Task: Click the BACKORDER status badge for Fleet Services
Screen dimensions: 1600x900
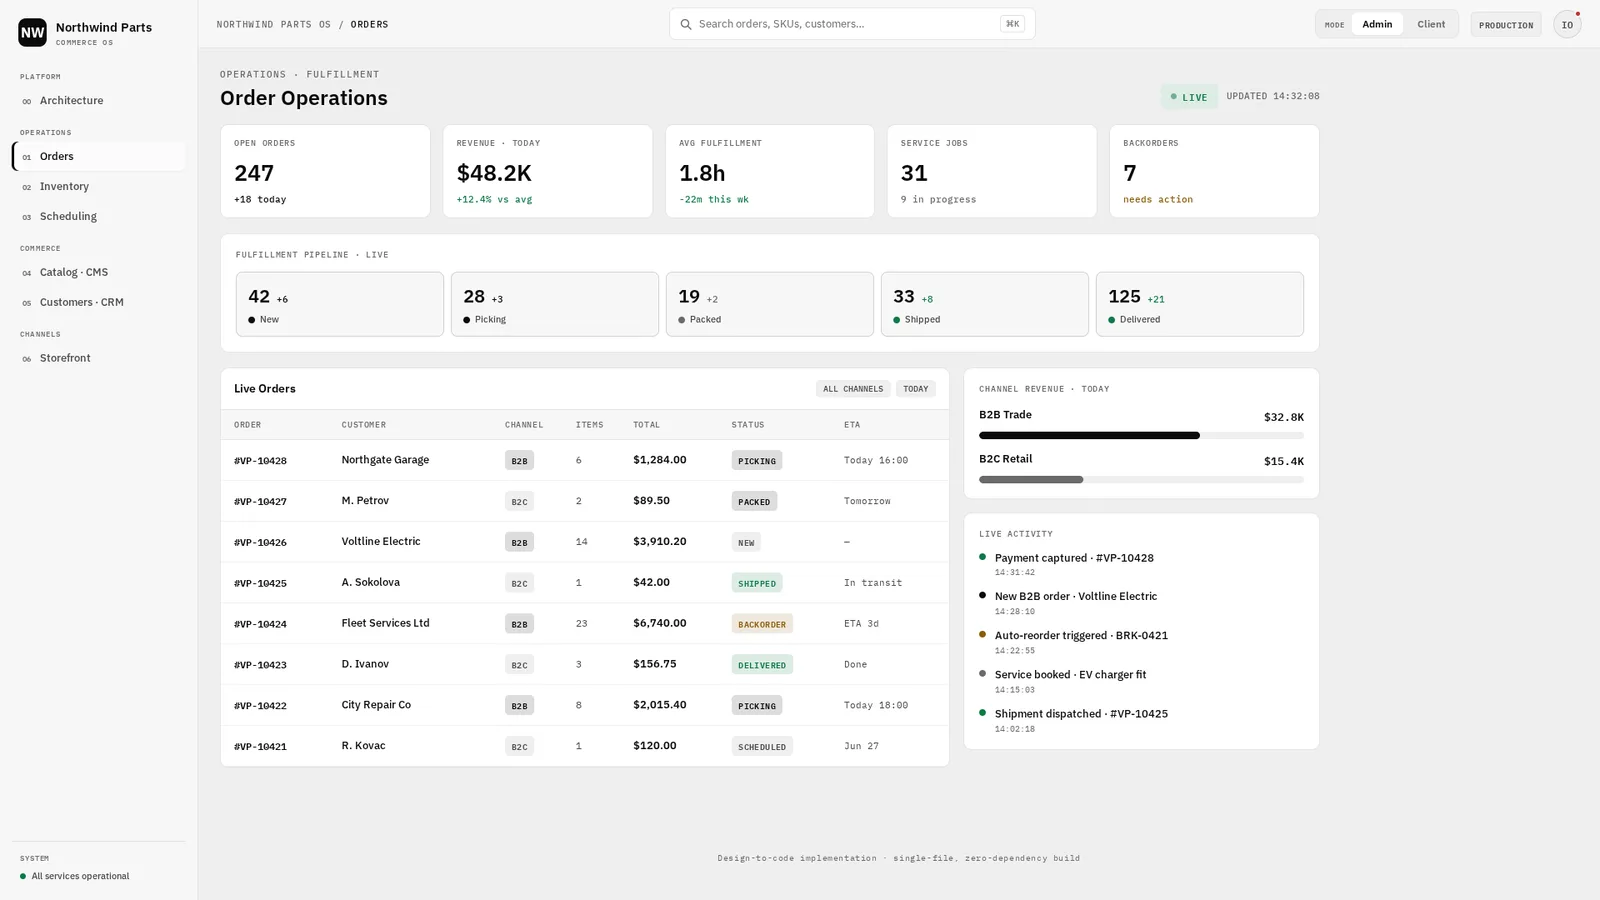Action: [762, 624]
